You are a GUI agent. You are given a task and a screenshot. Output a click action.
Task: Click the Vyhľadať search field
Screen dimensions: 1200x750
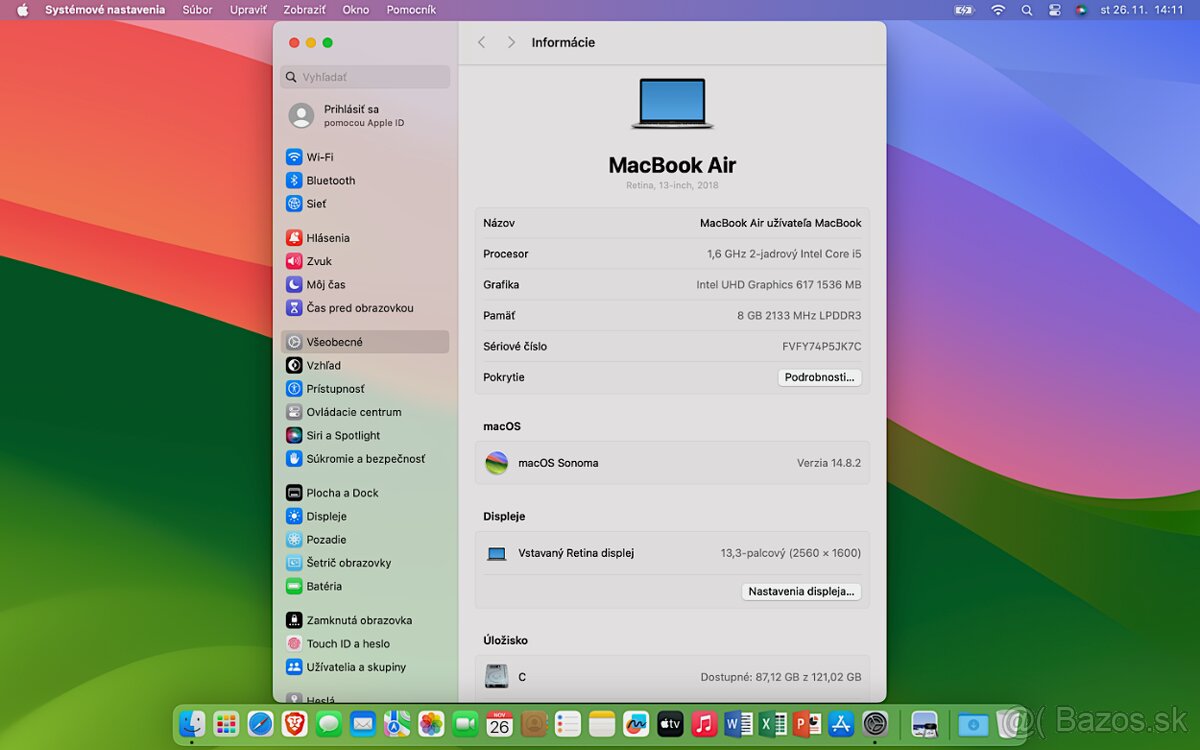pos(365,77)
